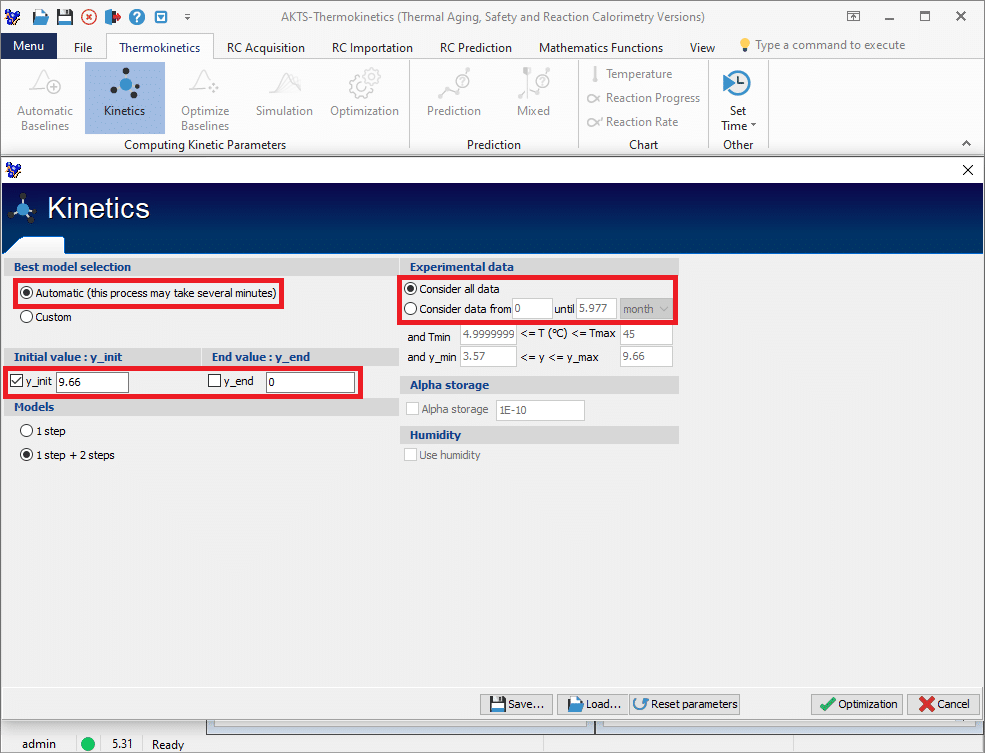Collapse the ribbon with the chevron
This screenshot has width=985, height=753.
coord(967,144)
